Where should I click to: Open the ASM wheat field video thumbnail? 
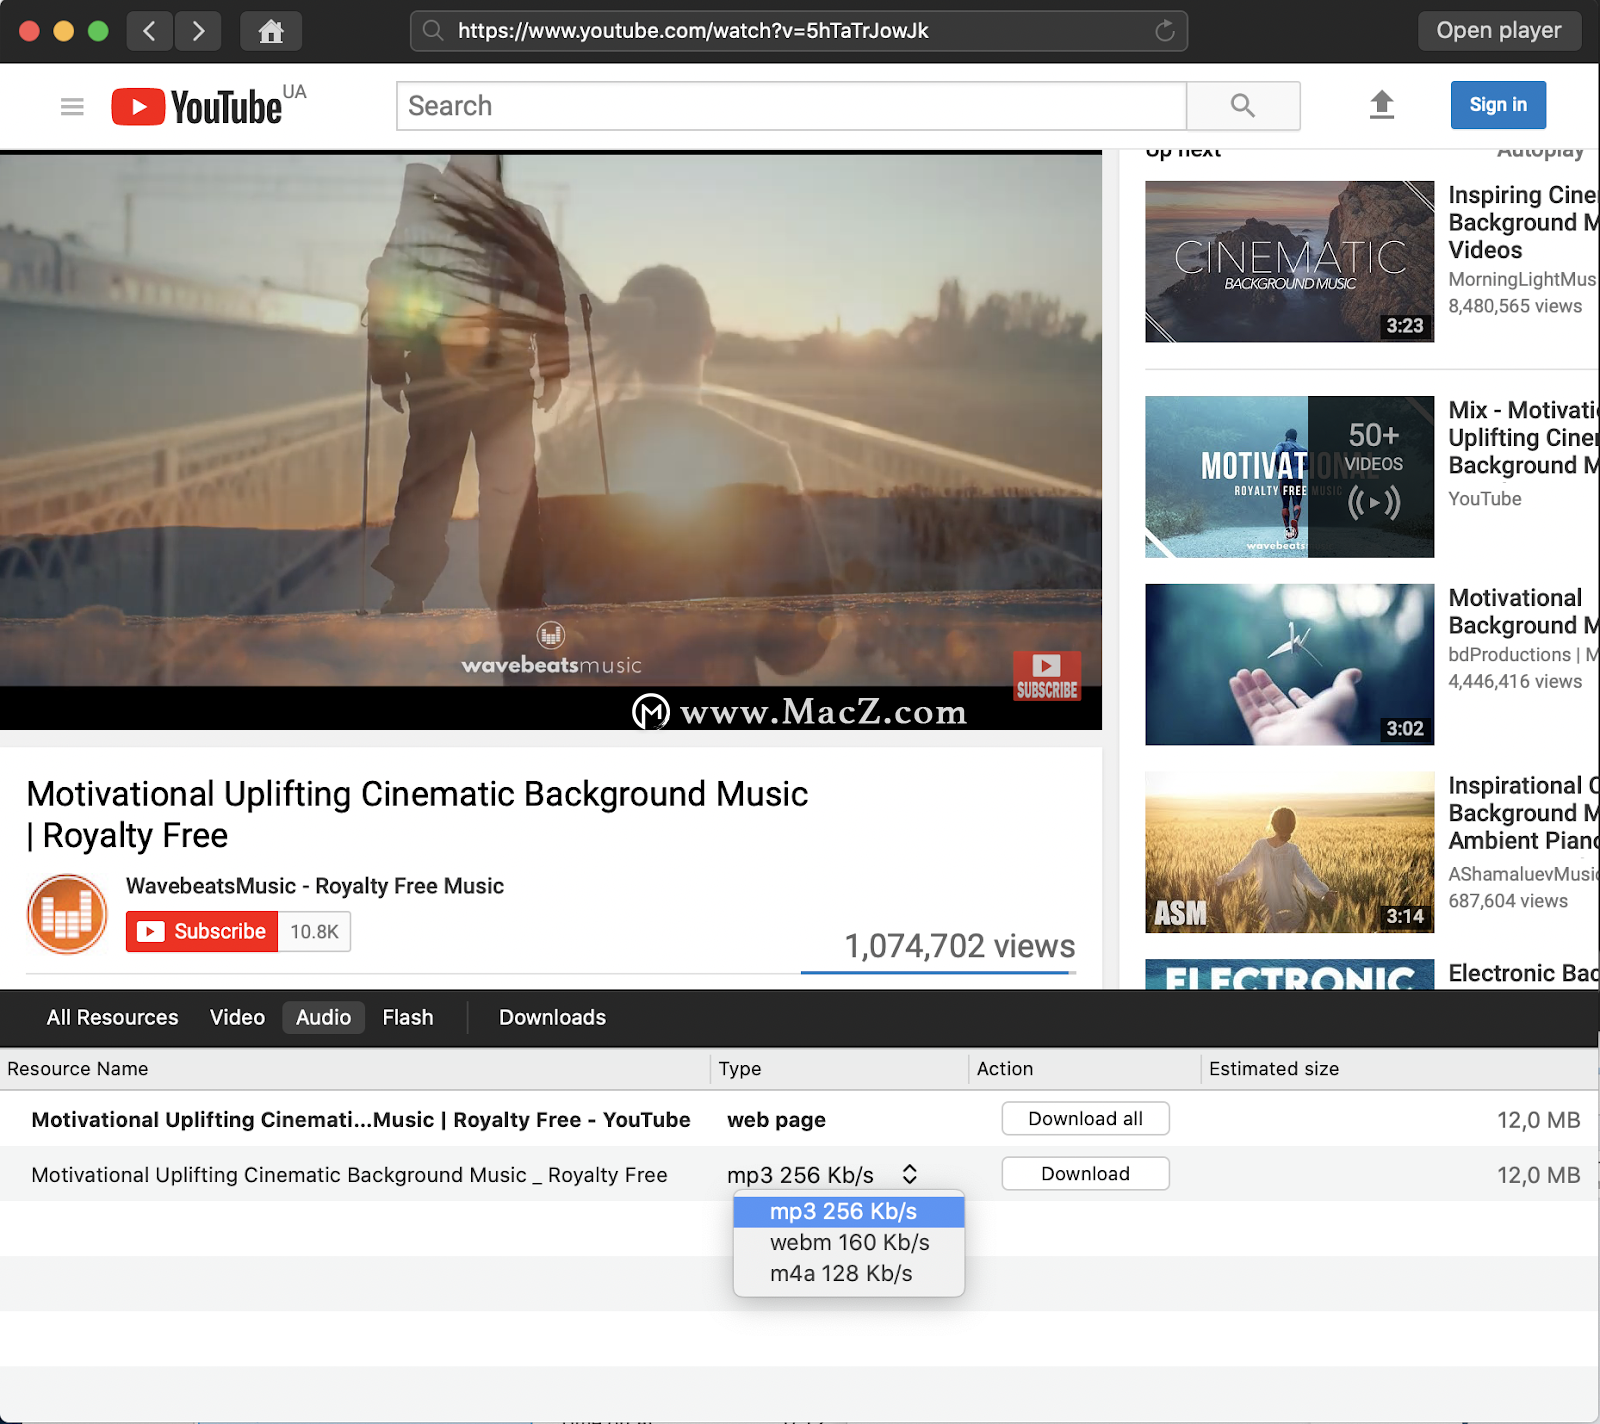(x=1289, y=852)
